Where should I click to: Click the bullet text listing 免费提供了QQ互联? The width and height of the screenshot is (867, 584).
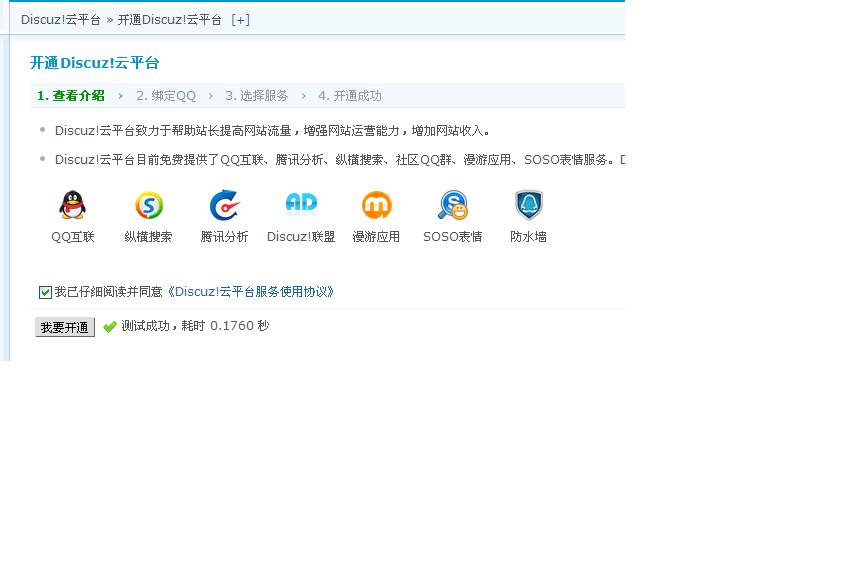[340, 160]
